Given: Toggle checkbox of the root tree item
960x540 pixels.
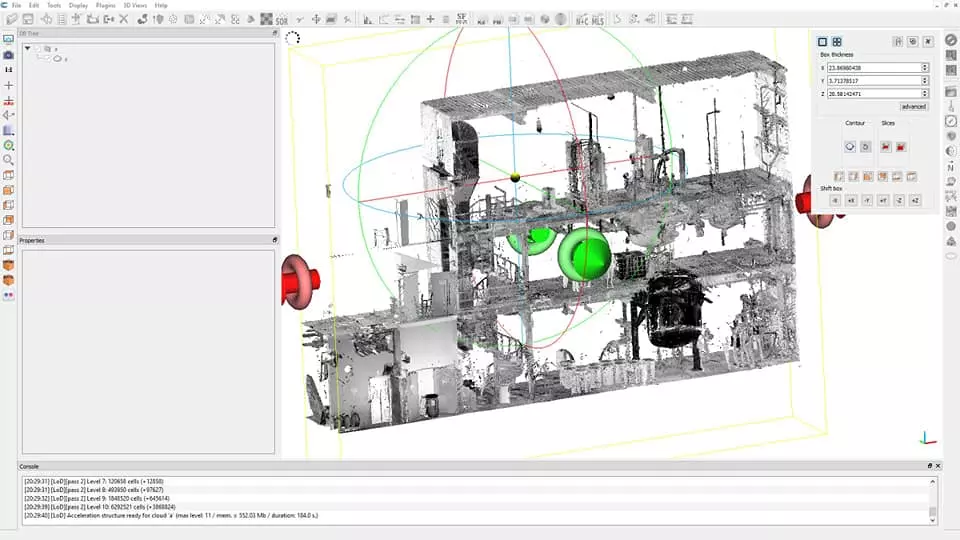Looking at the screenshot, I should pos(38,48).
